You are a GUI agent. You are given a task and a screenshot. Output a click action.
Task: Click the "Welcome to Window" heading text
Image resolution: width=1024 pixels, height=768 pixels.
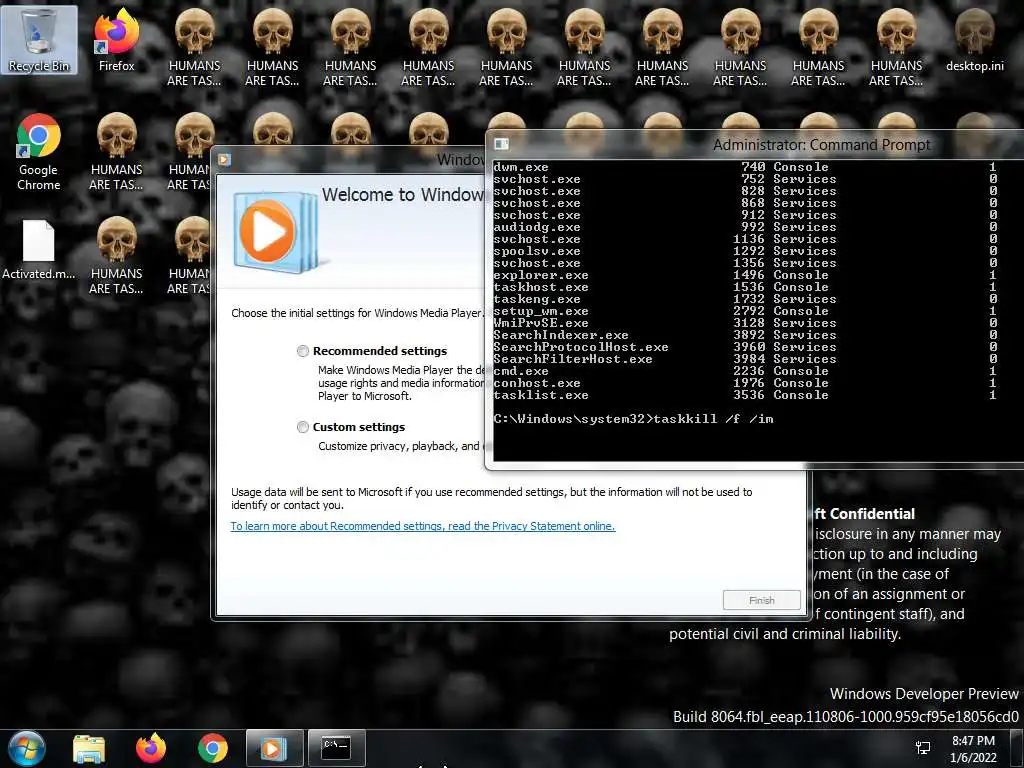[403, 195]
